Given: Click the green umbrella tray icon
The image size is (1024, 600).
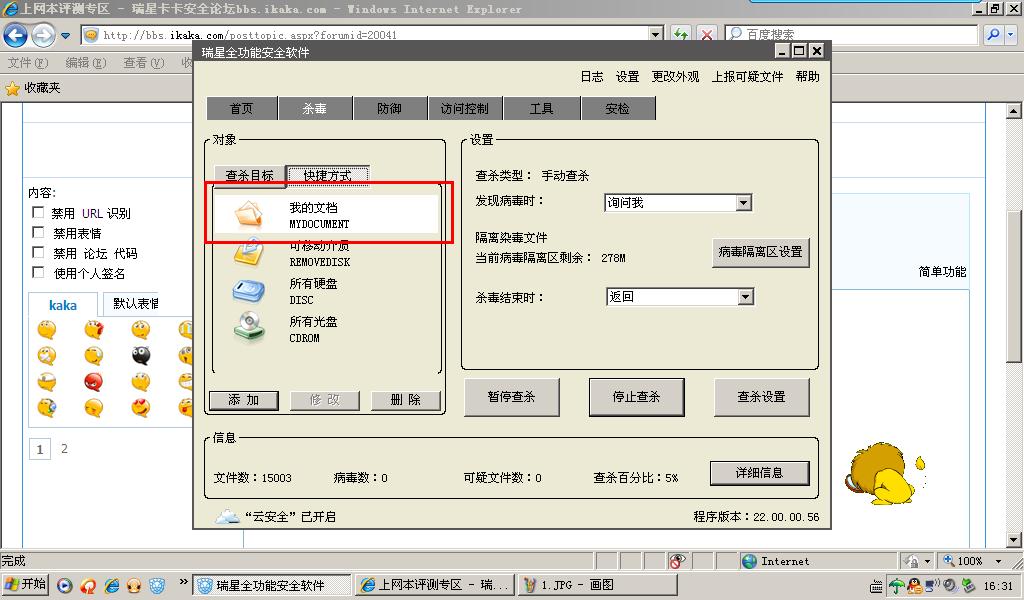Looking at the screenshot, I should coord(897,586).
